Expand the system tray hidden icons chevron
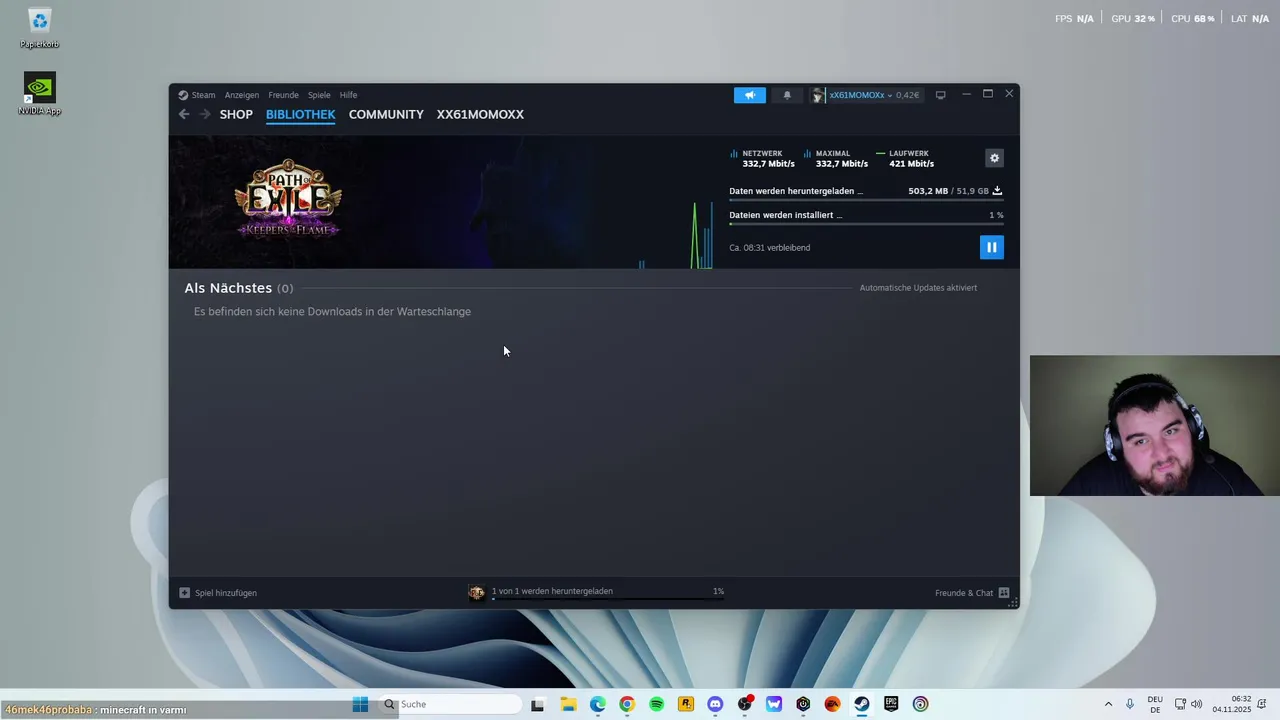The width and height of the screenshot is (1280, 720). click(1108, 704)
